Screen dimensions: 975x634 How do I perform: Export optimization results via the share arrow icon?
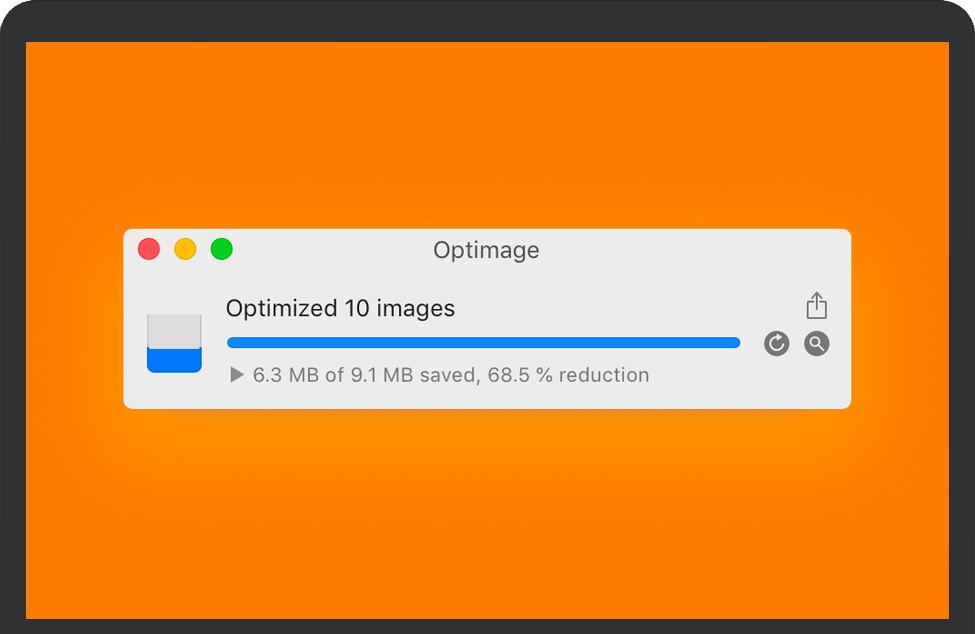pos(816,305)
